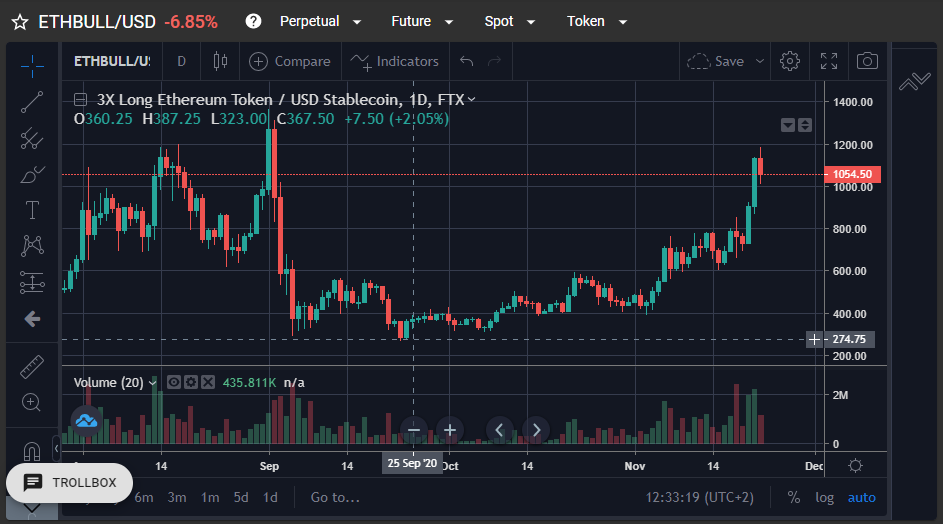The height and width of the screenshot is (524, 943).
Task: Enable auto scale mode
Action: coord(861,498)
